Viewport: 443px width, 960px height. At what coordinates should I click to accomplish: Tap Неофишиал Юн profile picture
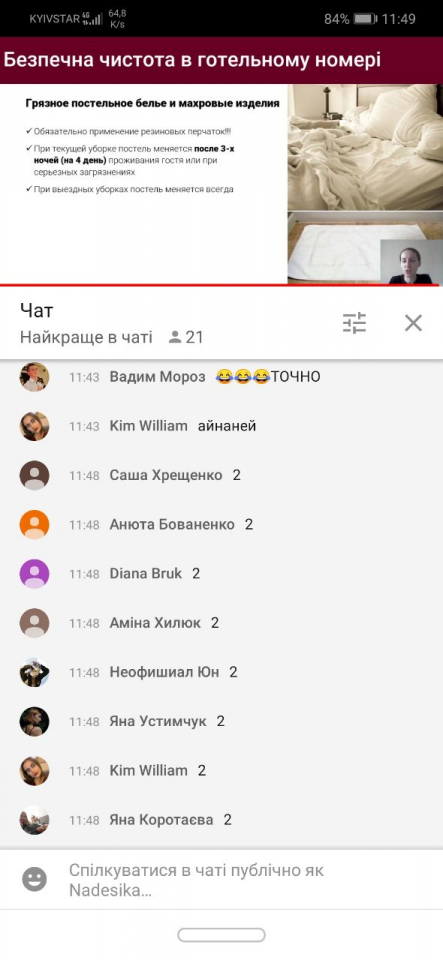coord(34,672)
